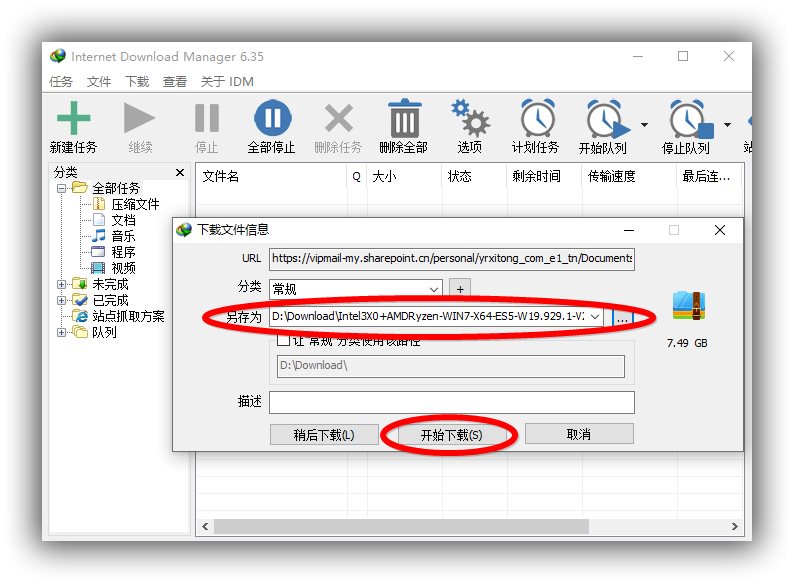Screen dimensions: 794x583
Task: Click the Stop Queue (停止队列) icon
Action: point(691,119)
